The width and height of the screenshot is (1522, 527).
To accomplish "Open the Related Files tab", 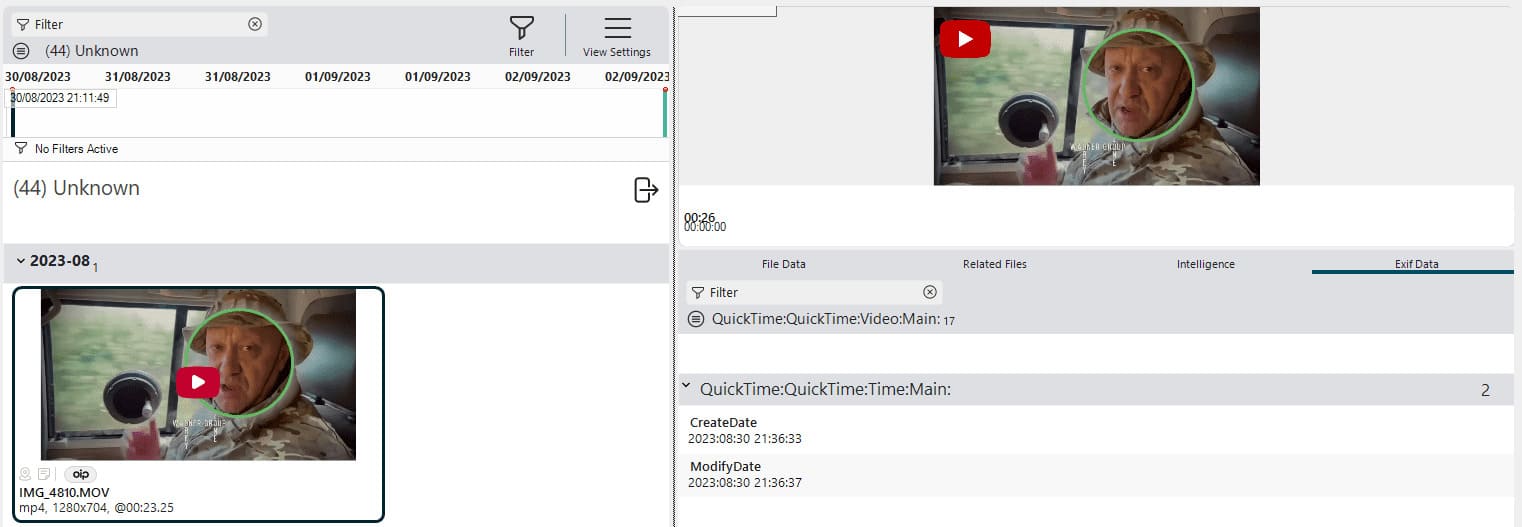I will tap(994, 264).
